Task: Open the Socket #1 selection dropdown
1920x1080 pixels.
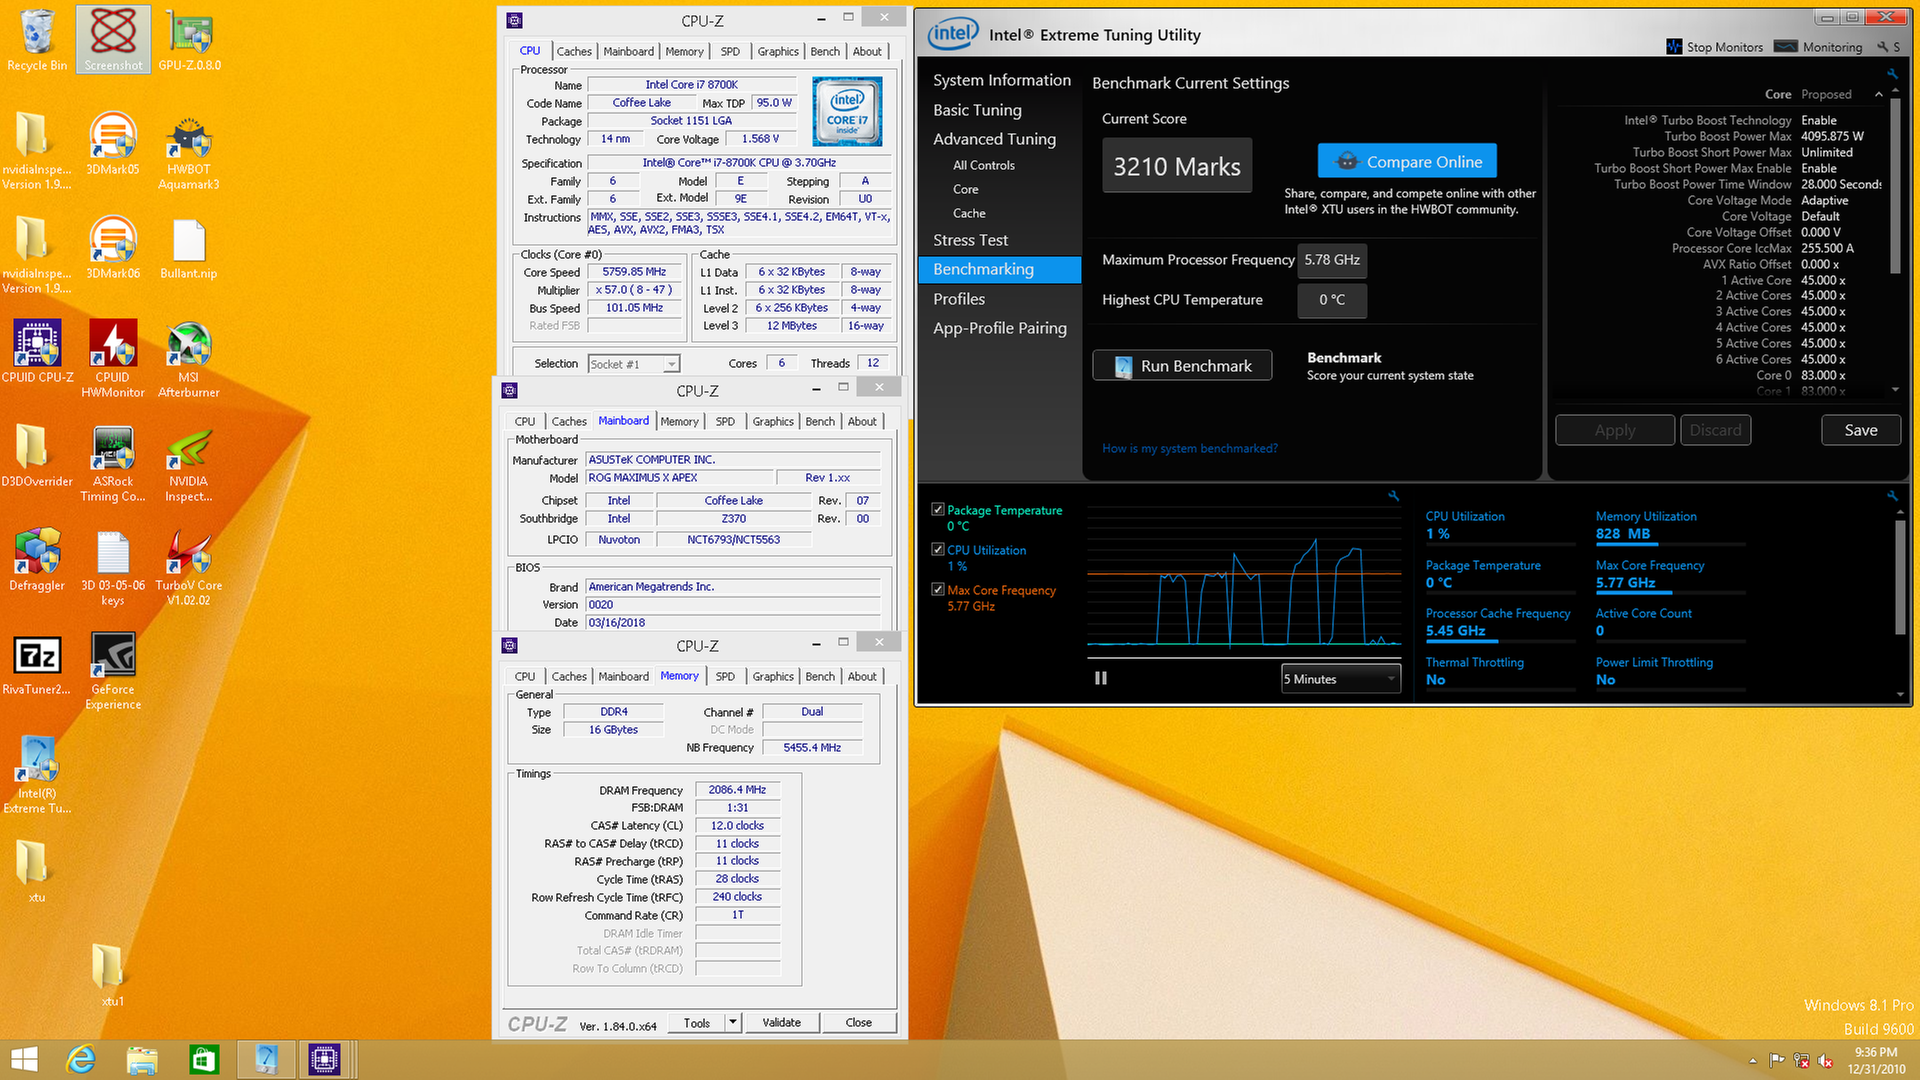Action: click(634, 364)
